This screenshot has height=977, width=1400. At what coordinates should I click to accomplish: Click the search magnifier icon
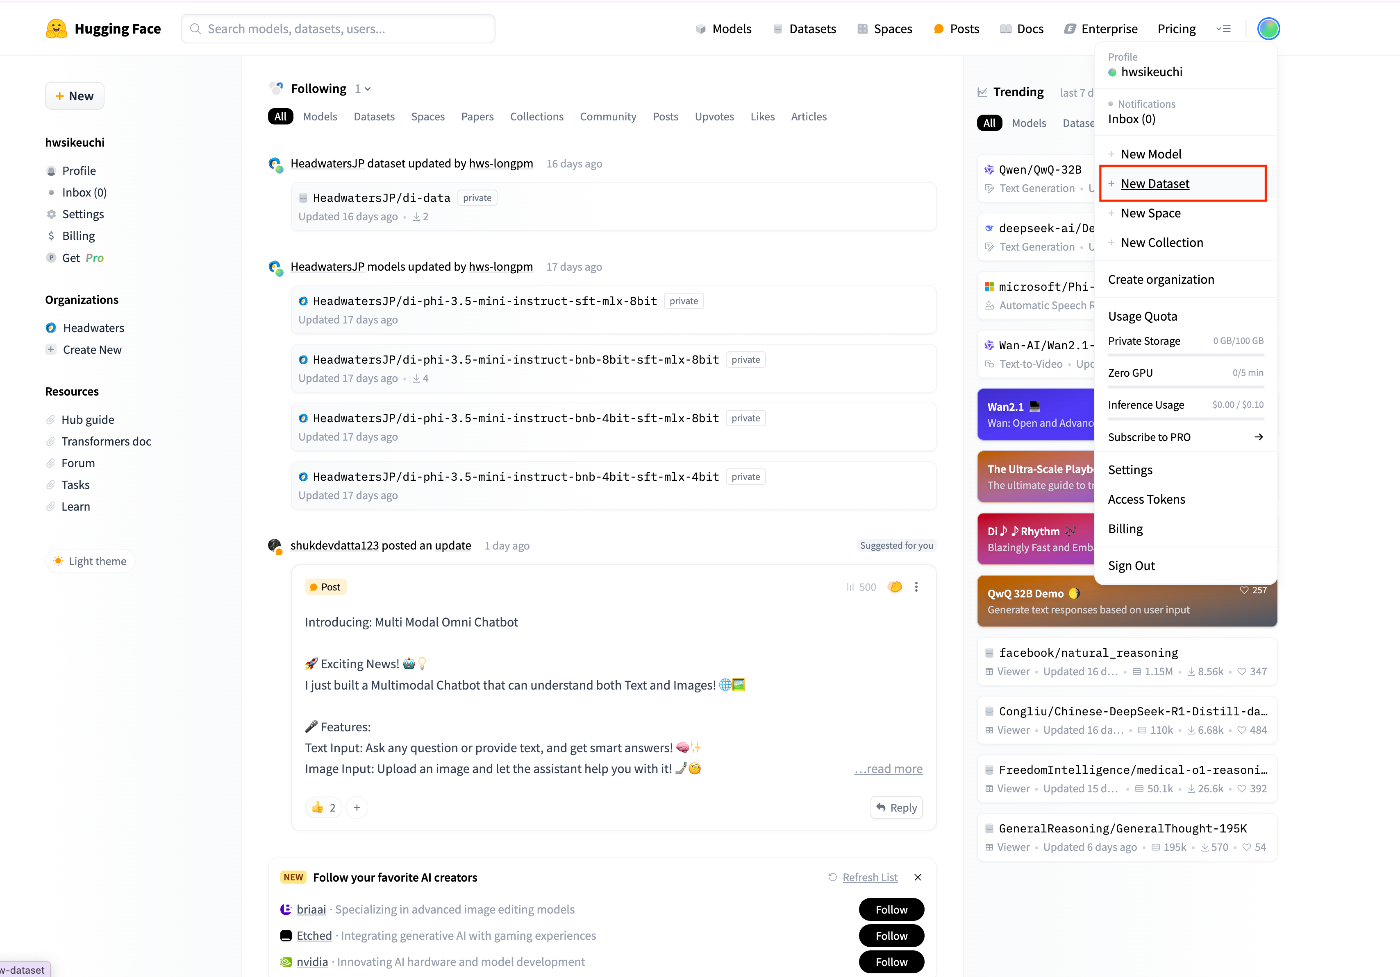tap(196, 29)
